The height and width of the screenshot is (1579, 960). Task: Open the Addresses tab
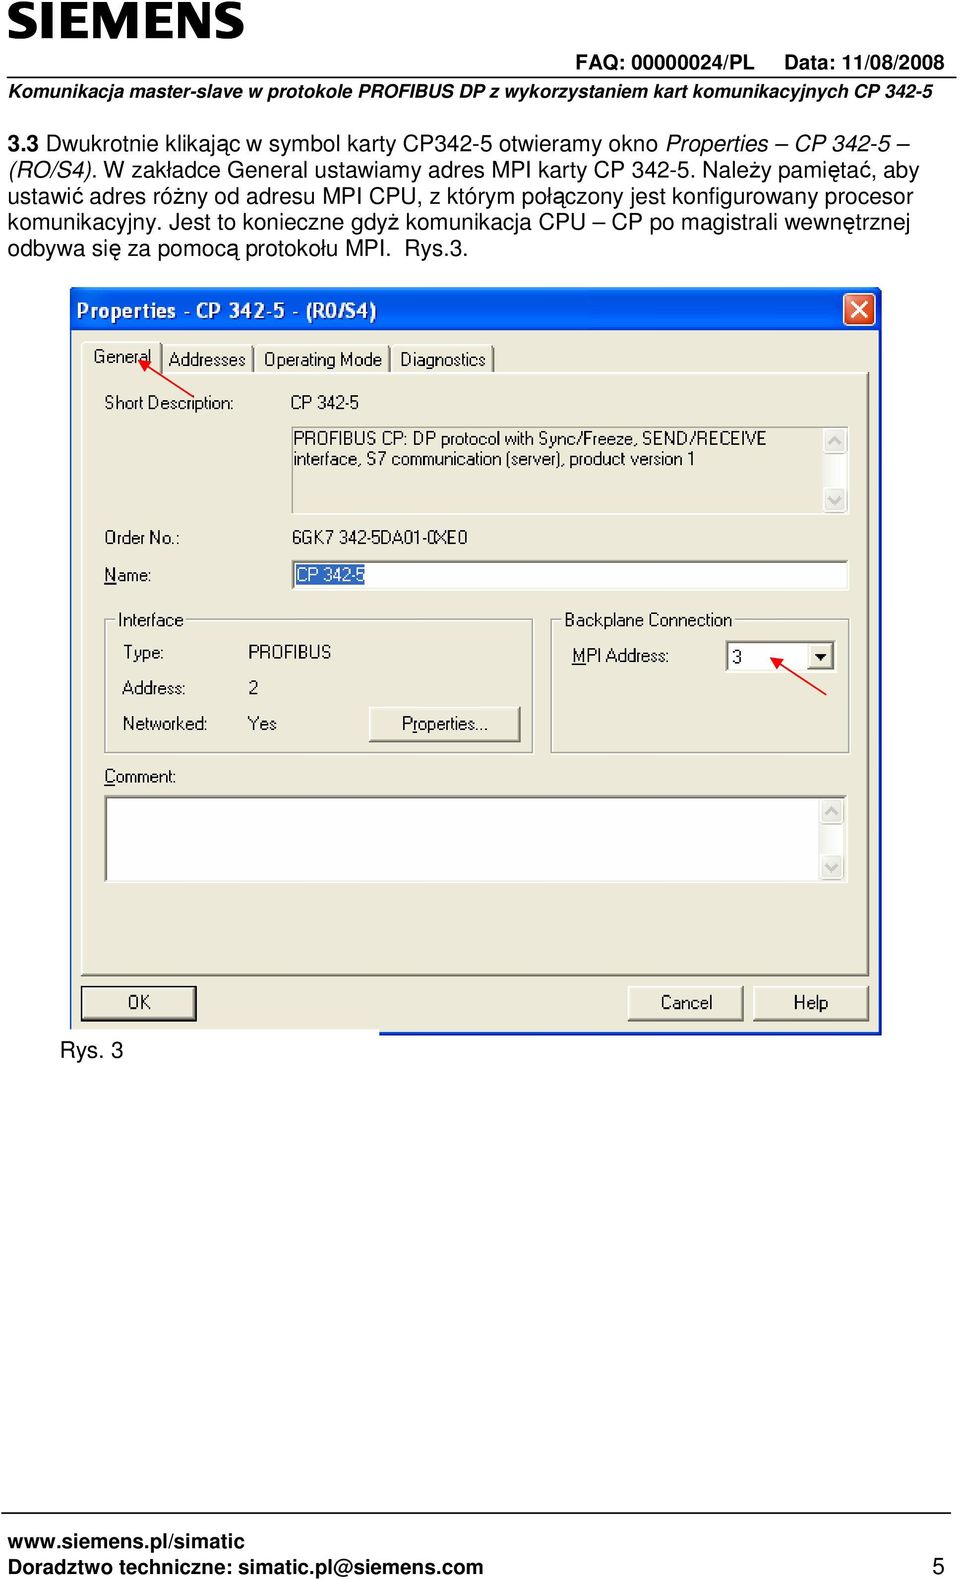207,359
